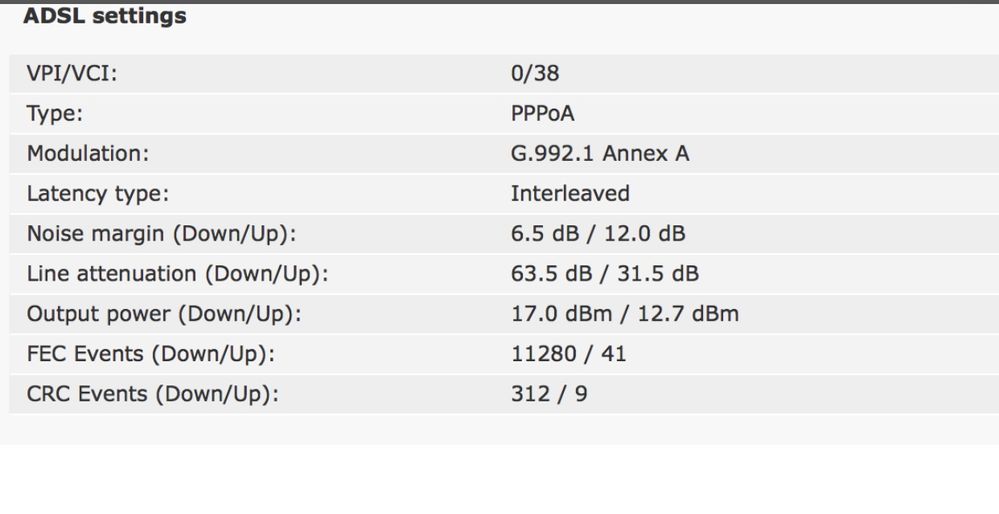The height and width of the screenshot is (514, 999).
Task: Select the Latency type label
Action: pos(97,194)
